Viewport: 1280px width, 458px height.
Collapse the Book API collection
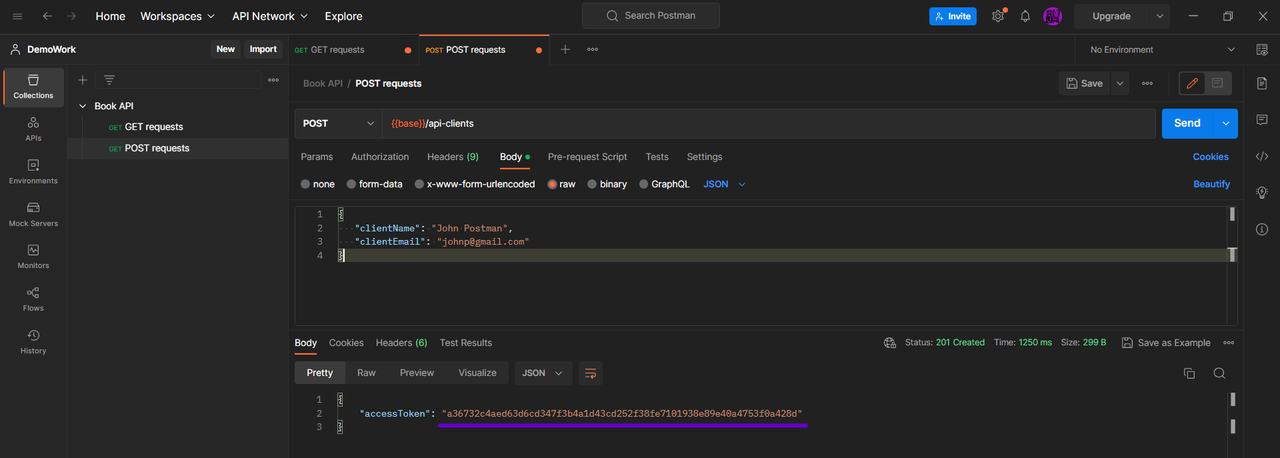(x=83, y=106)
